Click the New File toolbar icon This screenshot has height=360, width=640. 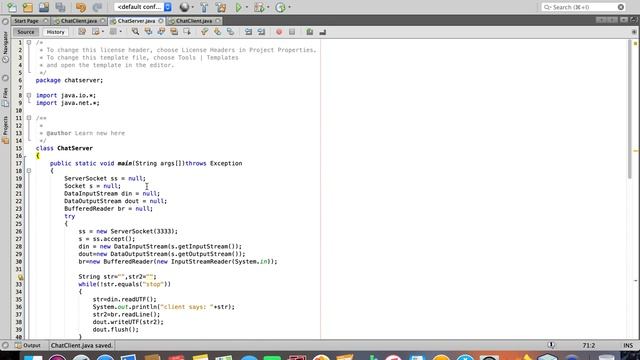(12, 7)
